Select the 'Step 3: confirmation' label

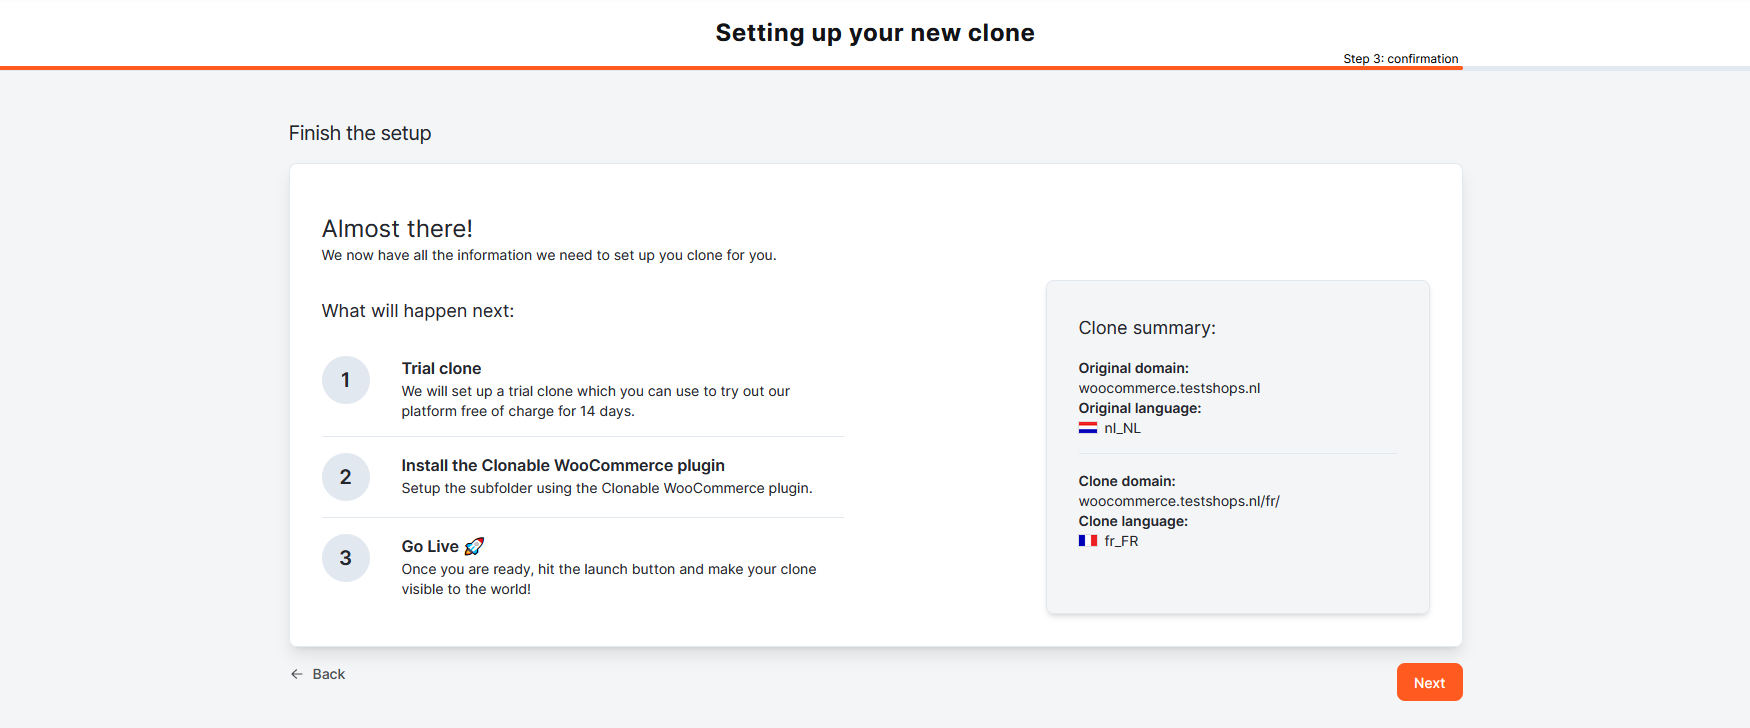[1400, 59]
